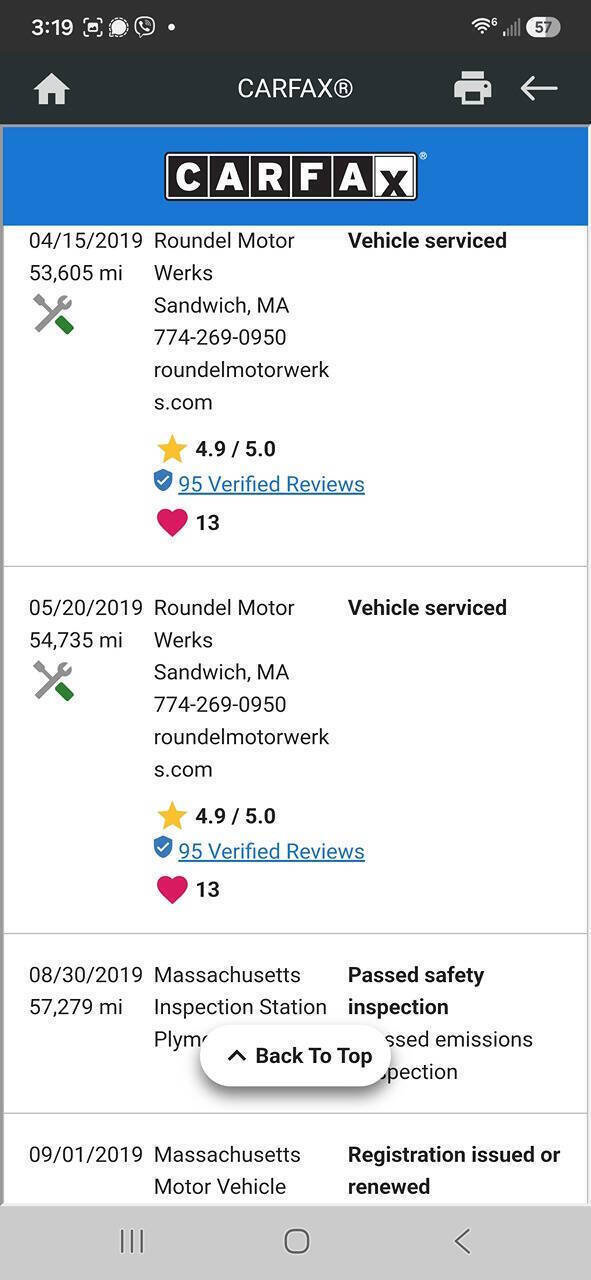The image size is (591, 1280).
Task: Tap the Android home navigation button
Action: pos(297,1241)
